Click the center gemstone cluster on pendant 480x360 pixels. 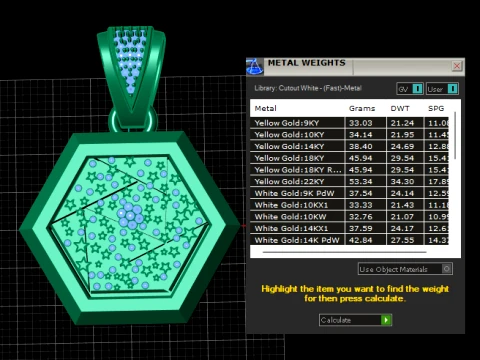coord(130,216)
